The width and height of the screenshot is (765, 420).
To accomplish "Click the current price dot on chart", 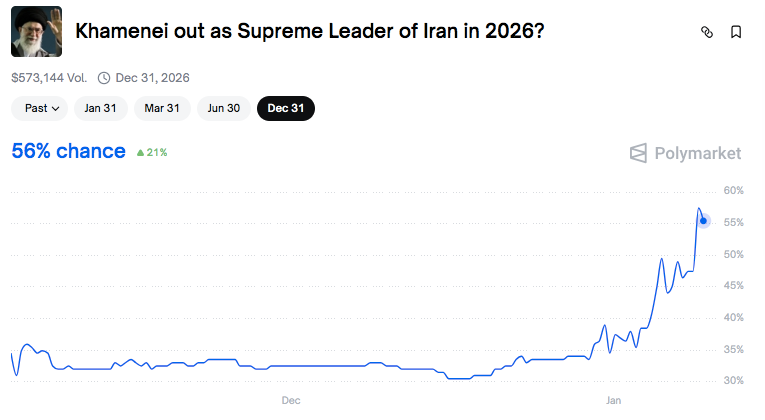I will click(x=703, y=221).
